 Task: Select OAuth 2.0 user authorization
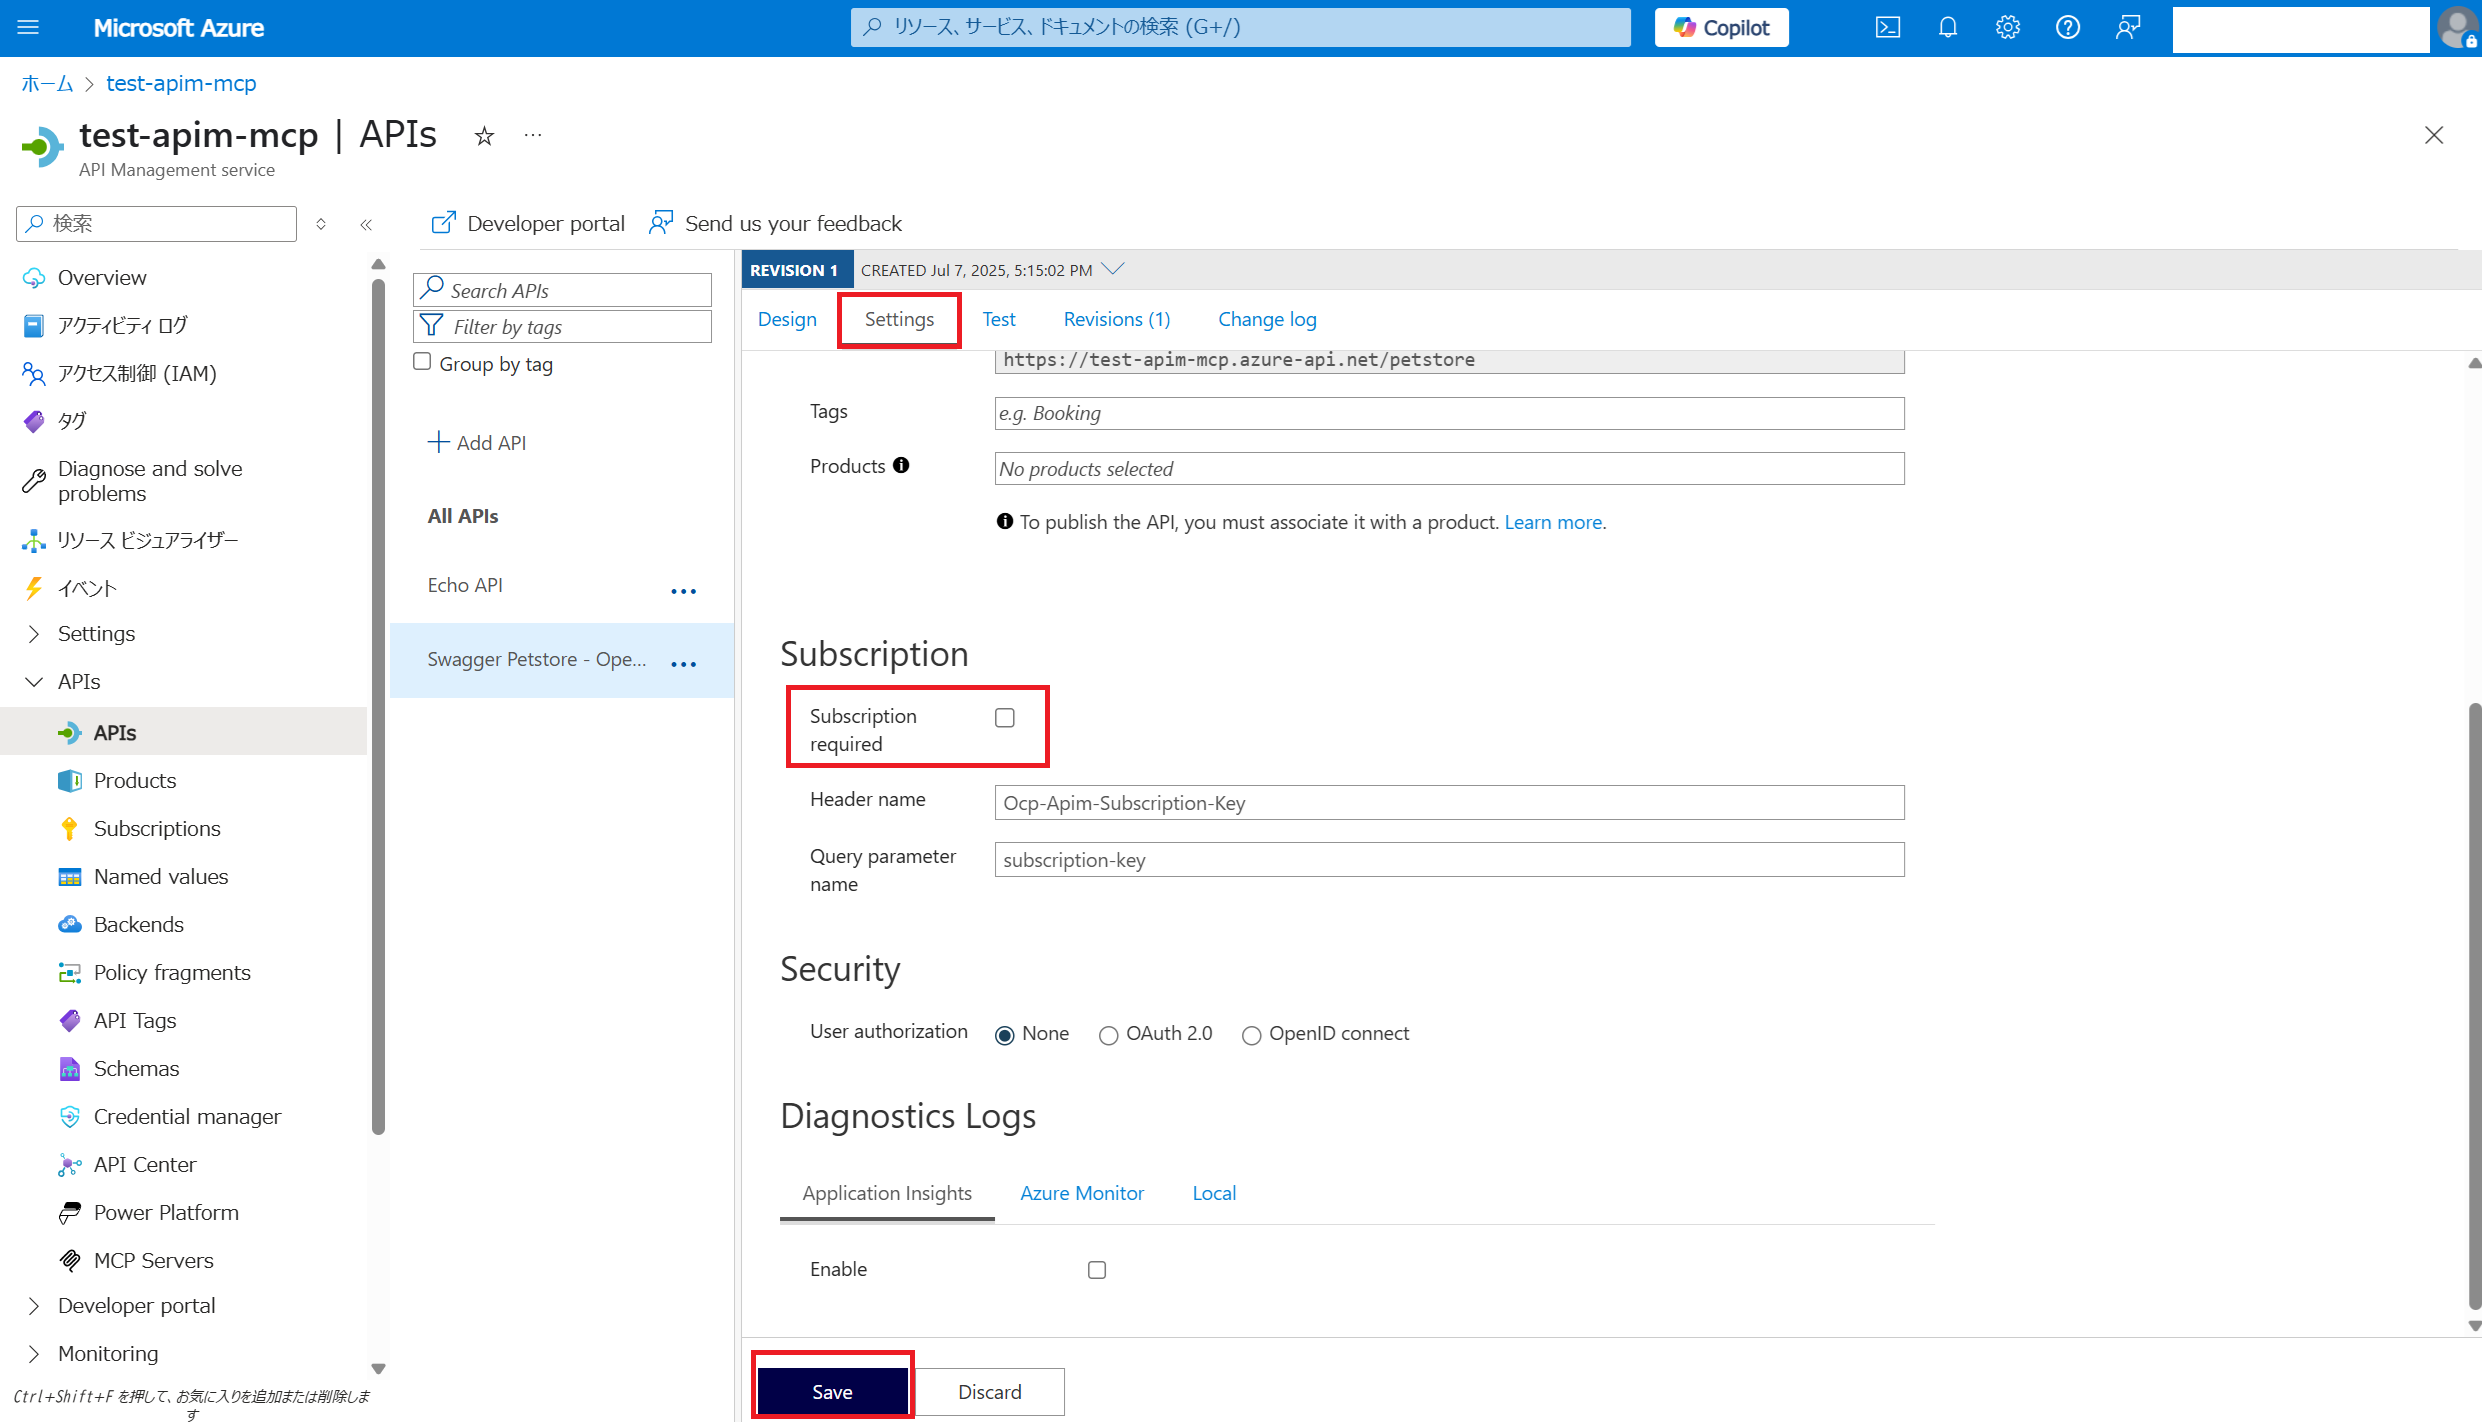1108,1035
